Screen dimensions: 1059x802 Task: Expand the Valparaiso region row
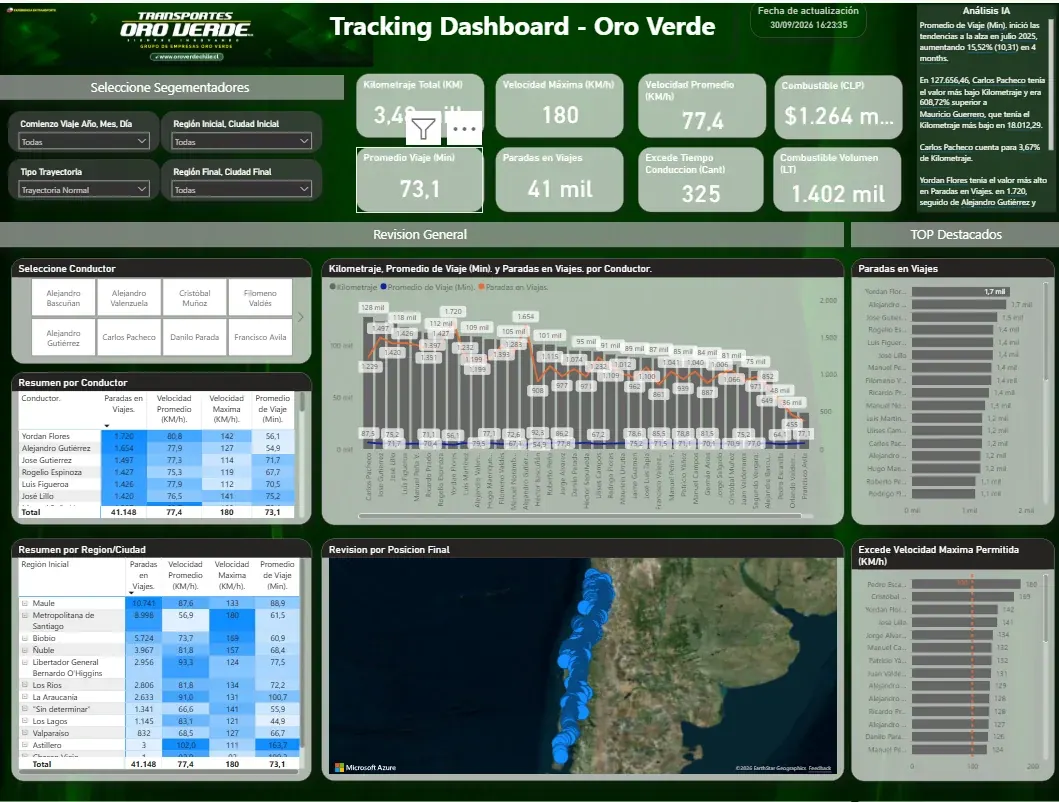tap(25, 733)
